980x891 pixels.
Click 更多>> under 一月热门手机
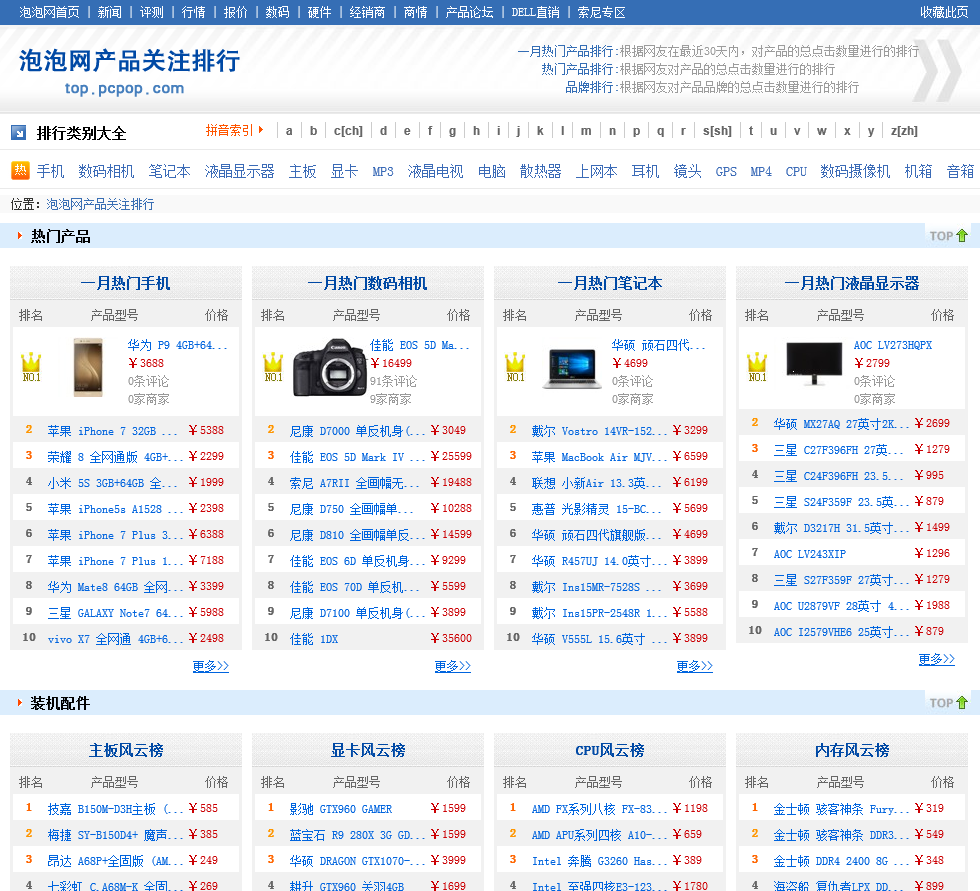pos(211,666)
